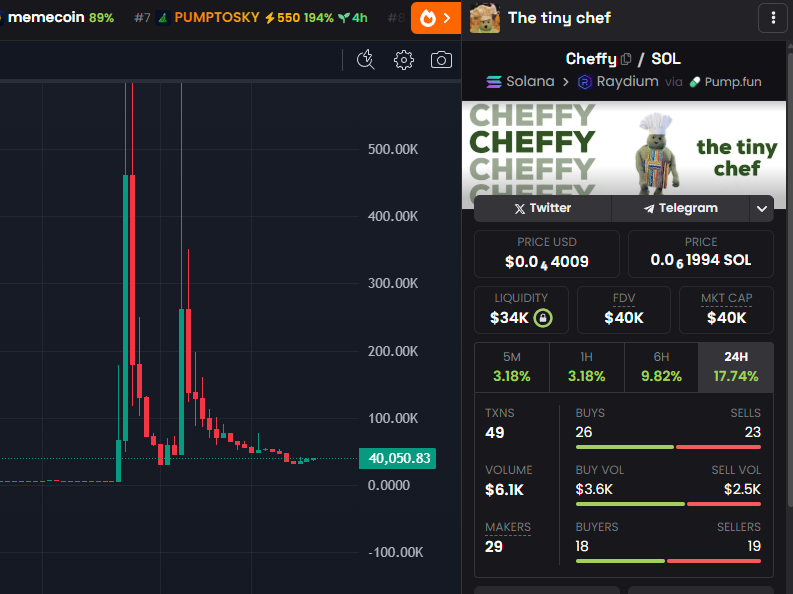
Task: Open the Twitter link
Action: 543,208
